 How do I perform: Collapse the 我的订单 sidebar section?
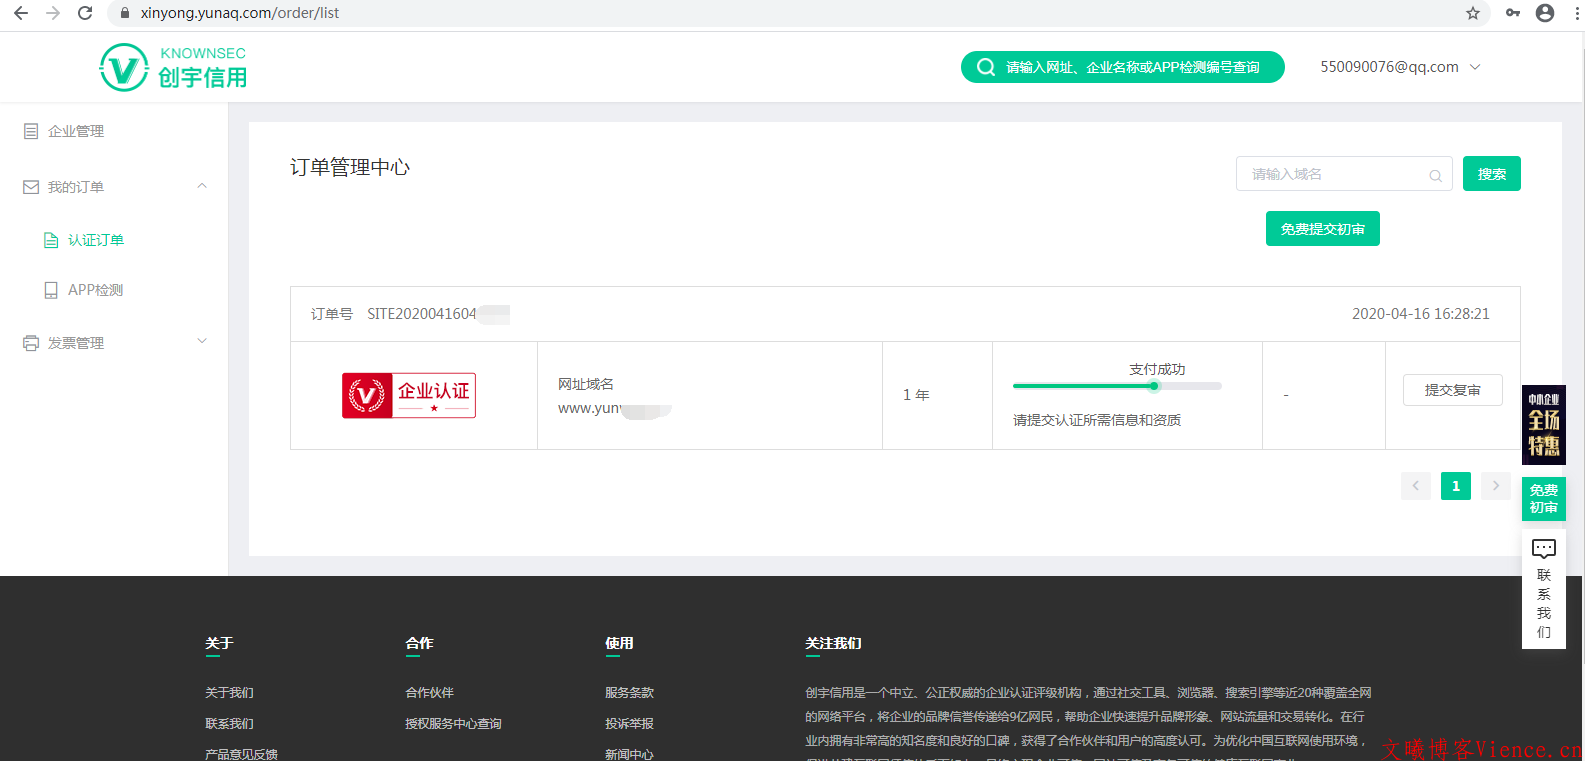coord(202,186)
